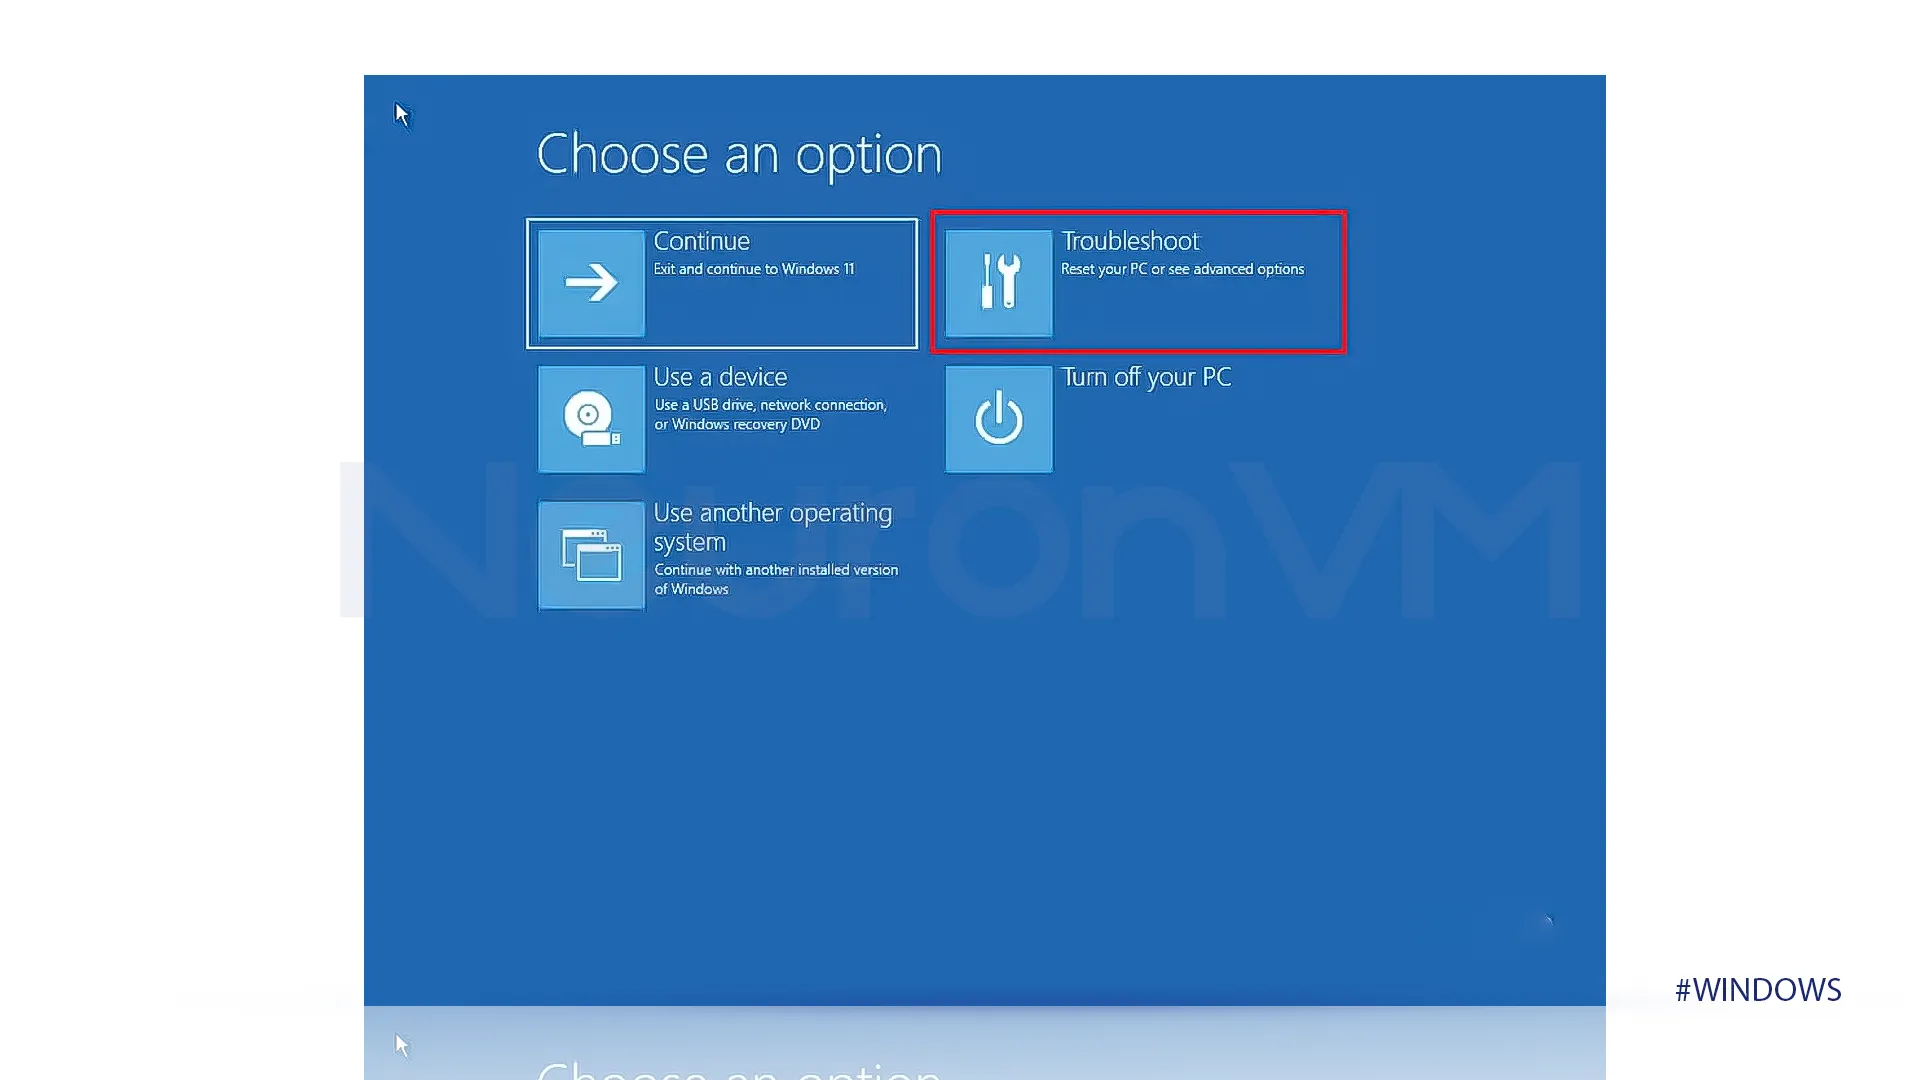This screenshot has height=1080, width=1920.
Task: Click the Troubleshoot icon
Action: (x=998, y=282)
